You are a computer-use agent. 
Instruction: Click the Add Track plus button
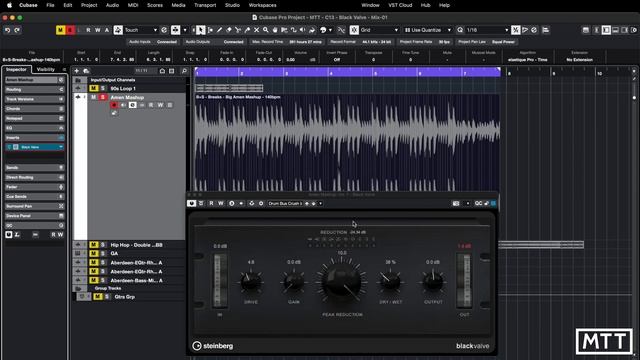(x=77, y=71)
